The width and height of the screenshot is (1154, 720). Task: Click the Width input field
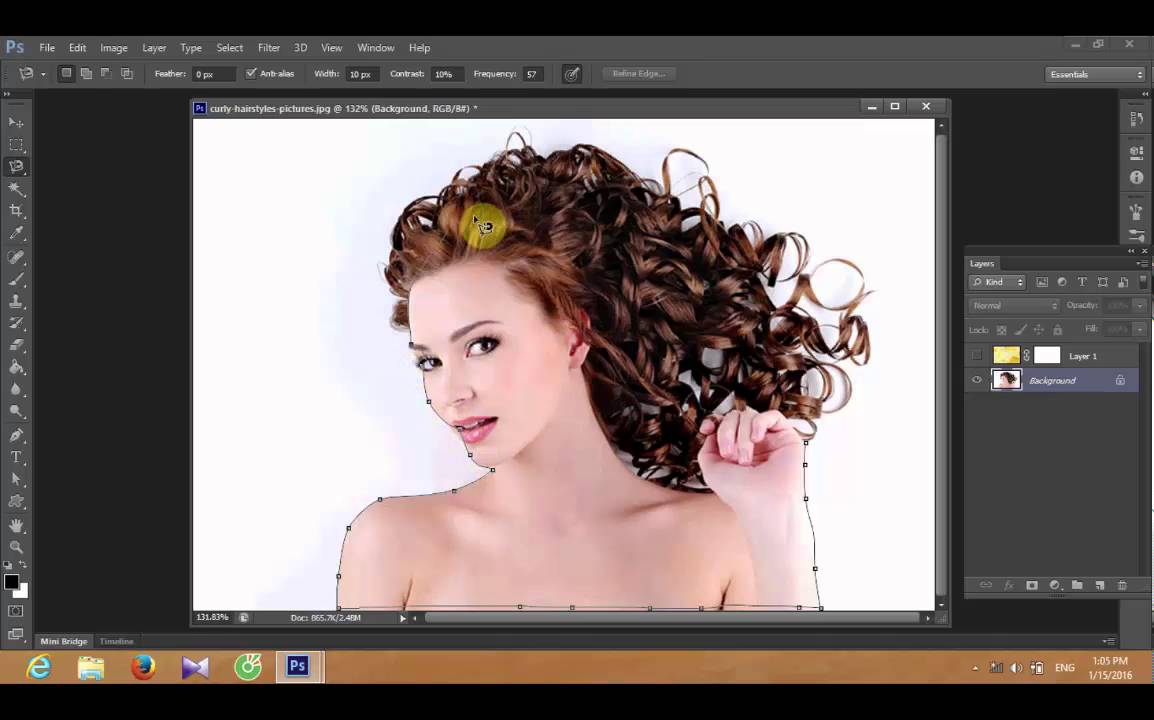[363, 74]
